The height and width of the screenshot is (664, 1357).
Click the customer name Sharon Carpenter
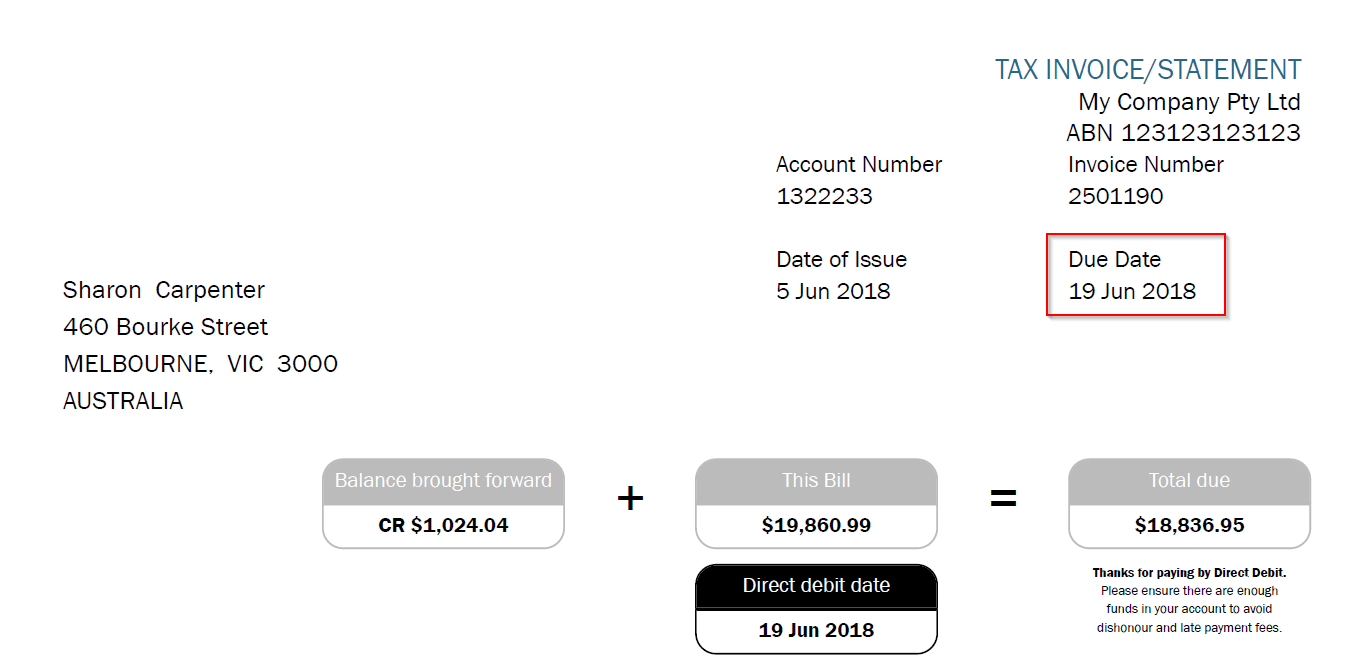pos(164,290)
